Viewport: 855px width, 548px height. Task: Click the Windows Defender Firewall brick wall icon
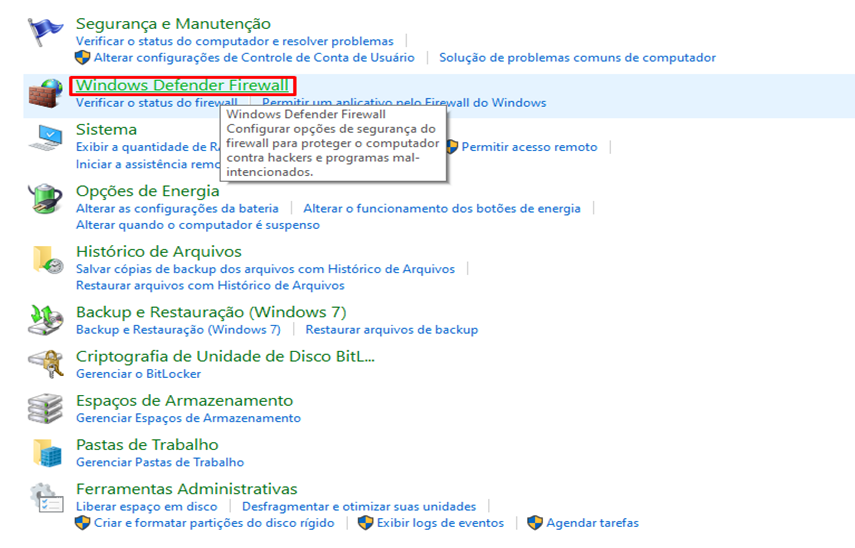click(x=45, y=93)
